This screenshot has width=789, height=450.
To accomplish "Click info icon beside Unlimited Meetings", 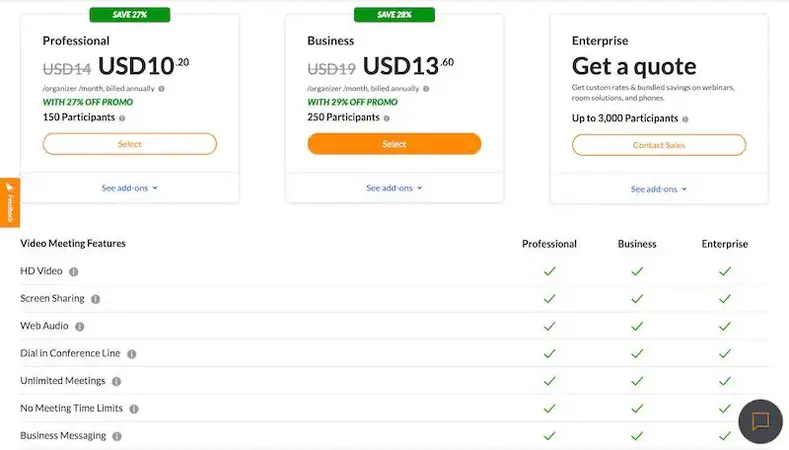I will click(x=116, y=381).
